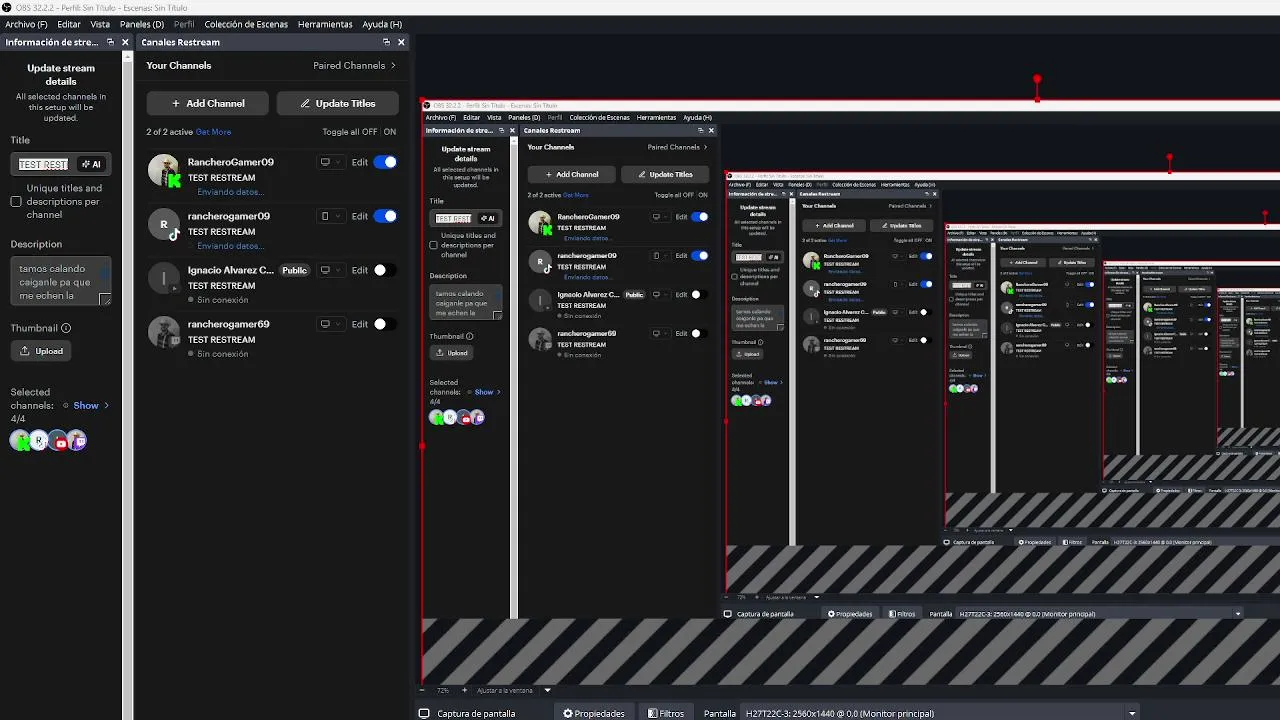Float the Canales Restream dock panel
Image resolution: width=1280 pixels, height=720 pixels.
pos(386,42)
